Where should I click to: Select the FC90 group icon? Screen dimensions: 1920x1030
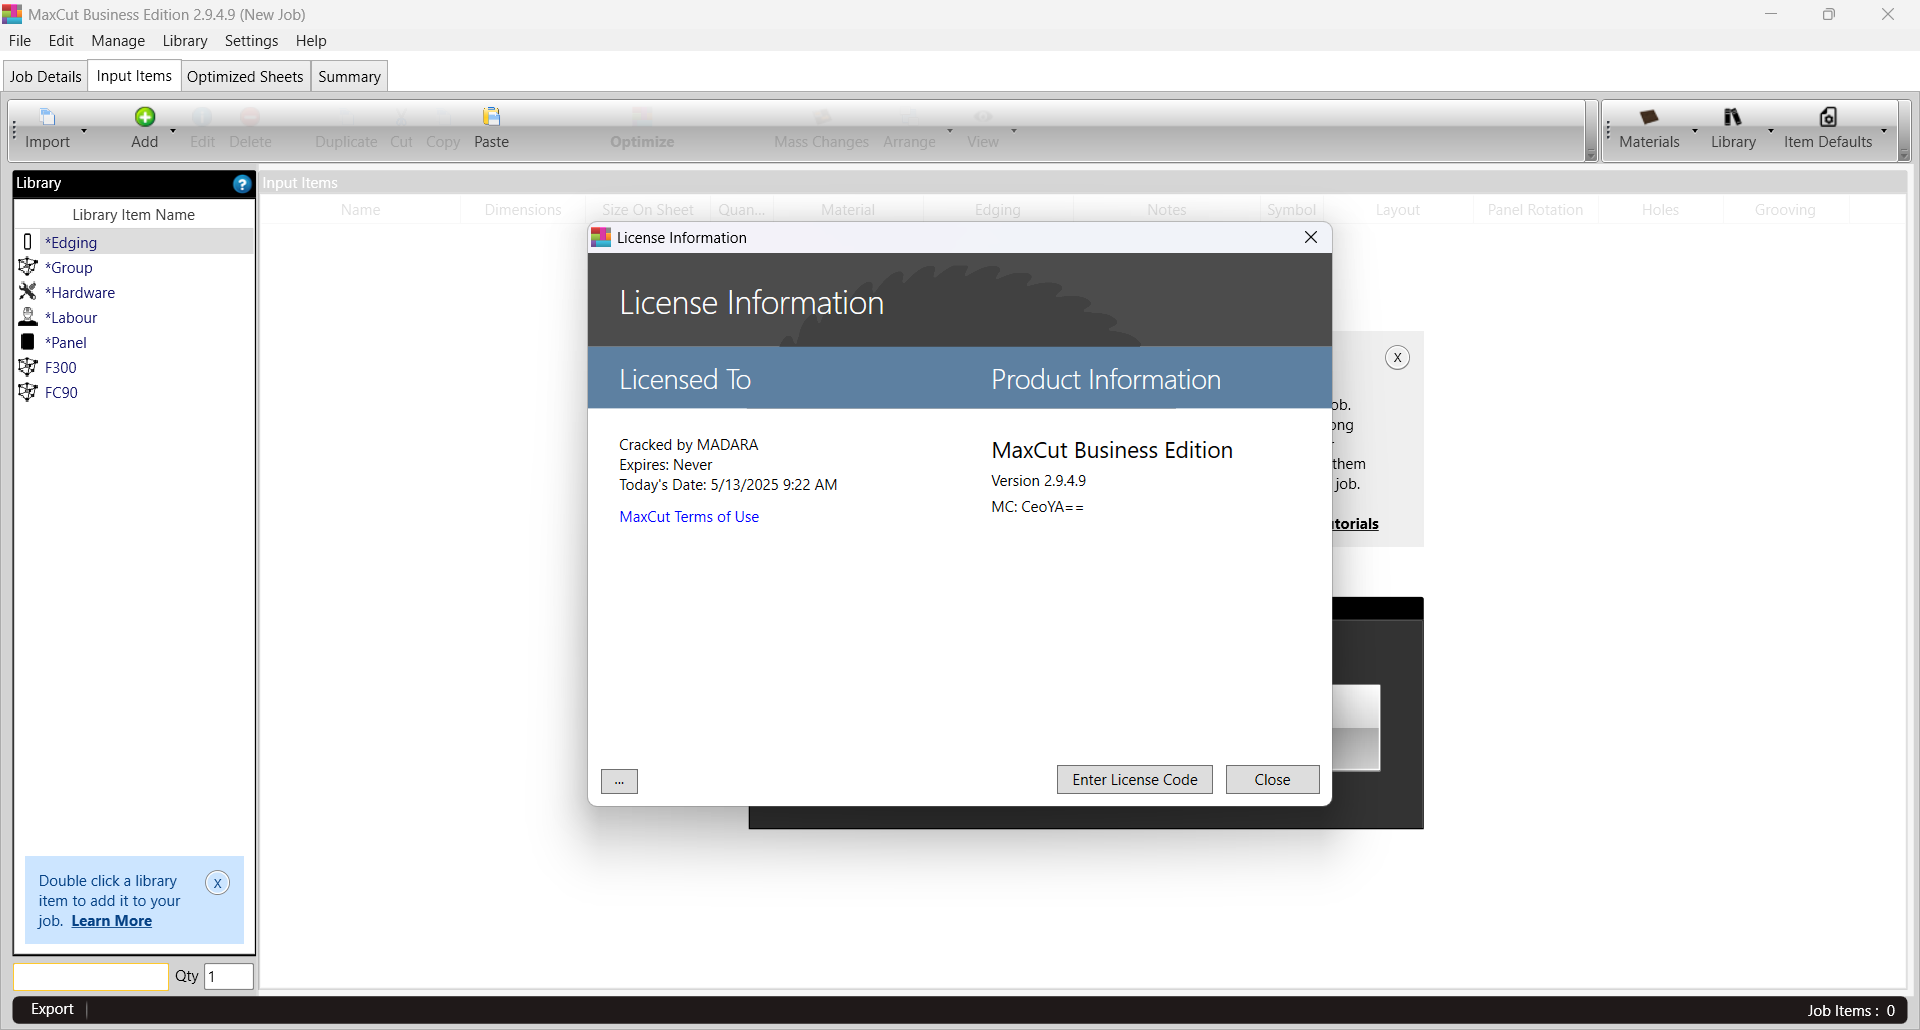click(28, 392)
